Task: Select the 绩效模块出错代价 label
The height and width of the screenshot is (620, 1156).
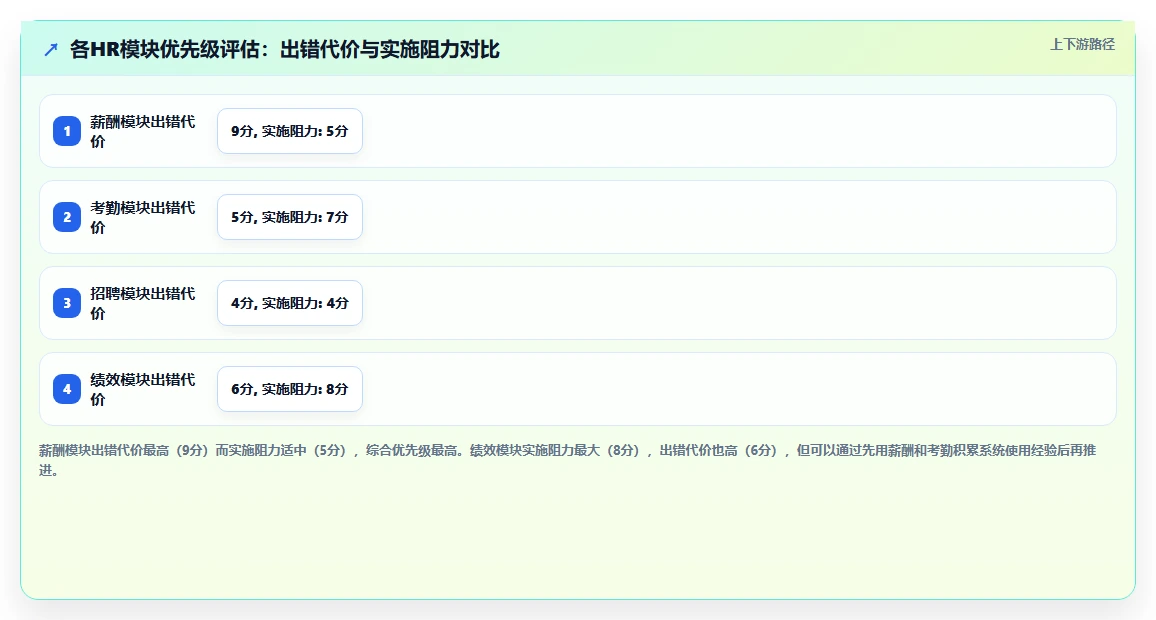Action: 143,389
